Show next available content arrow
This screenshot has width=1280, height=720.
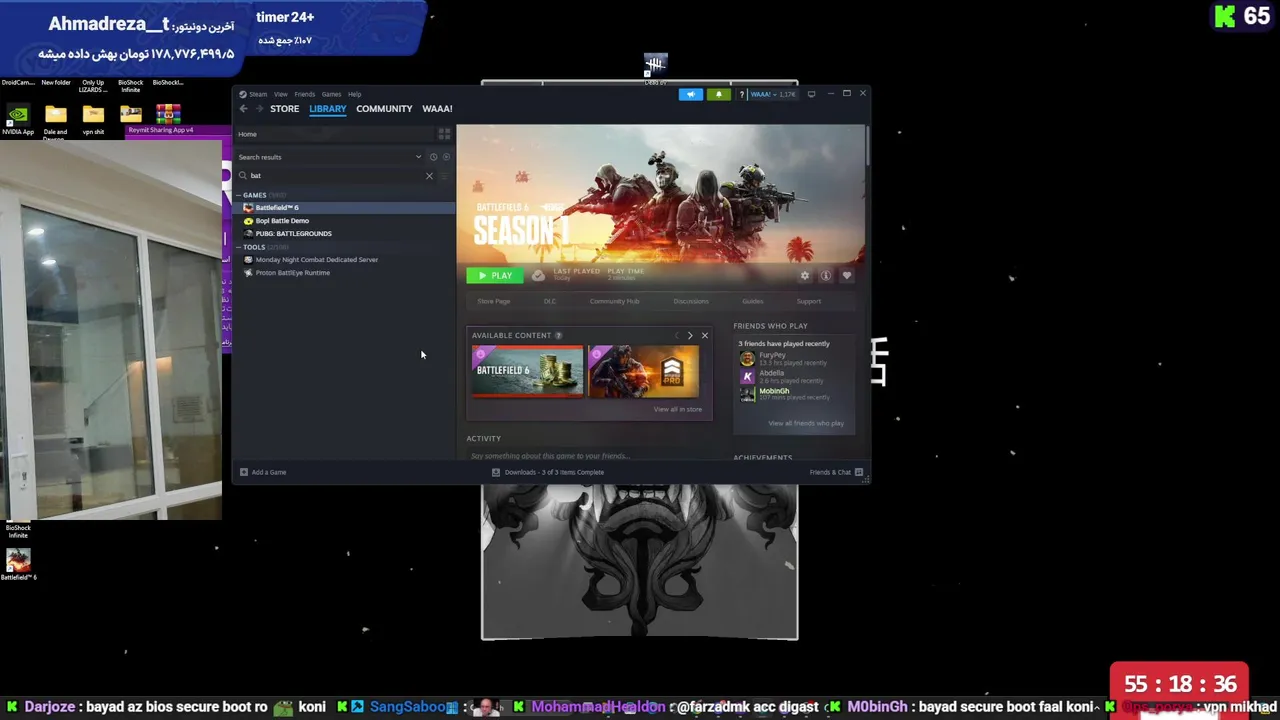[x=689, y=336]
